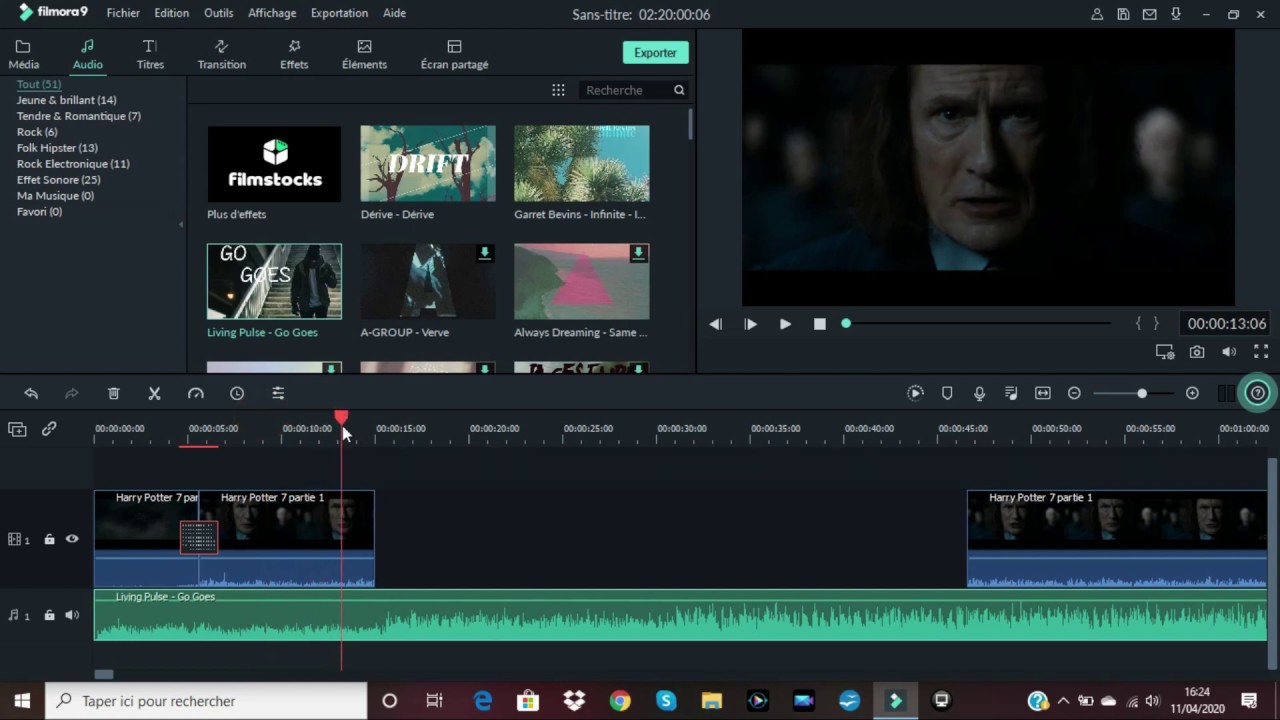This screenshot has width=1280, height=720.
Task: Click the Exporter button
Action: (x=655, y=53)
